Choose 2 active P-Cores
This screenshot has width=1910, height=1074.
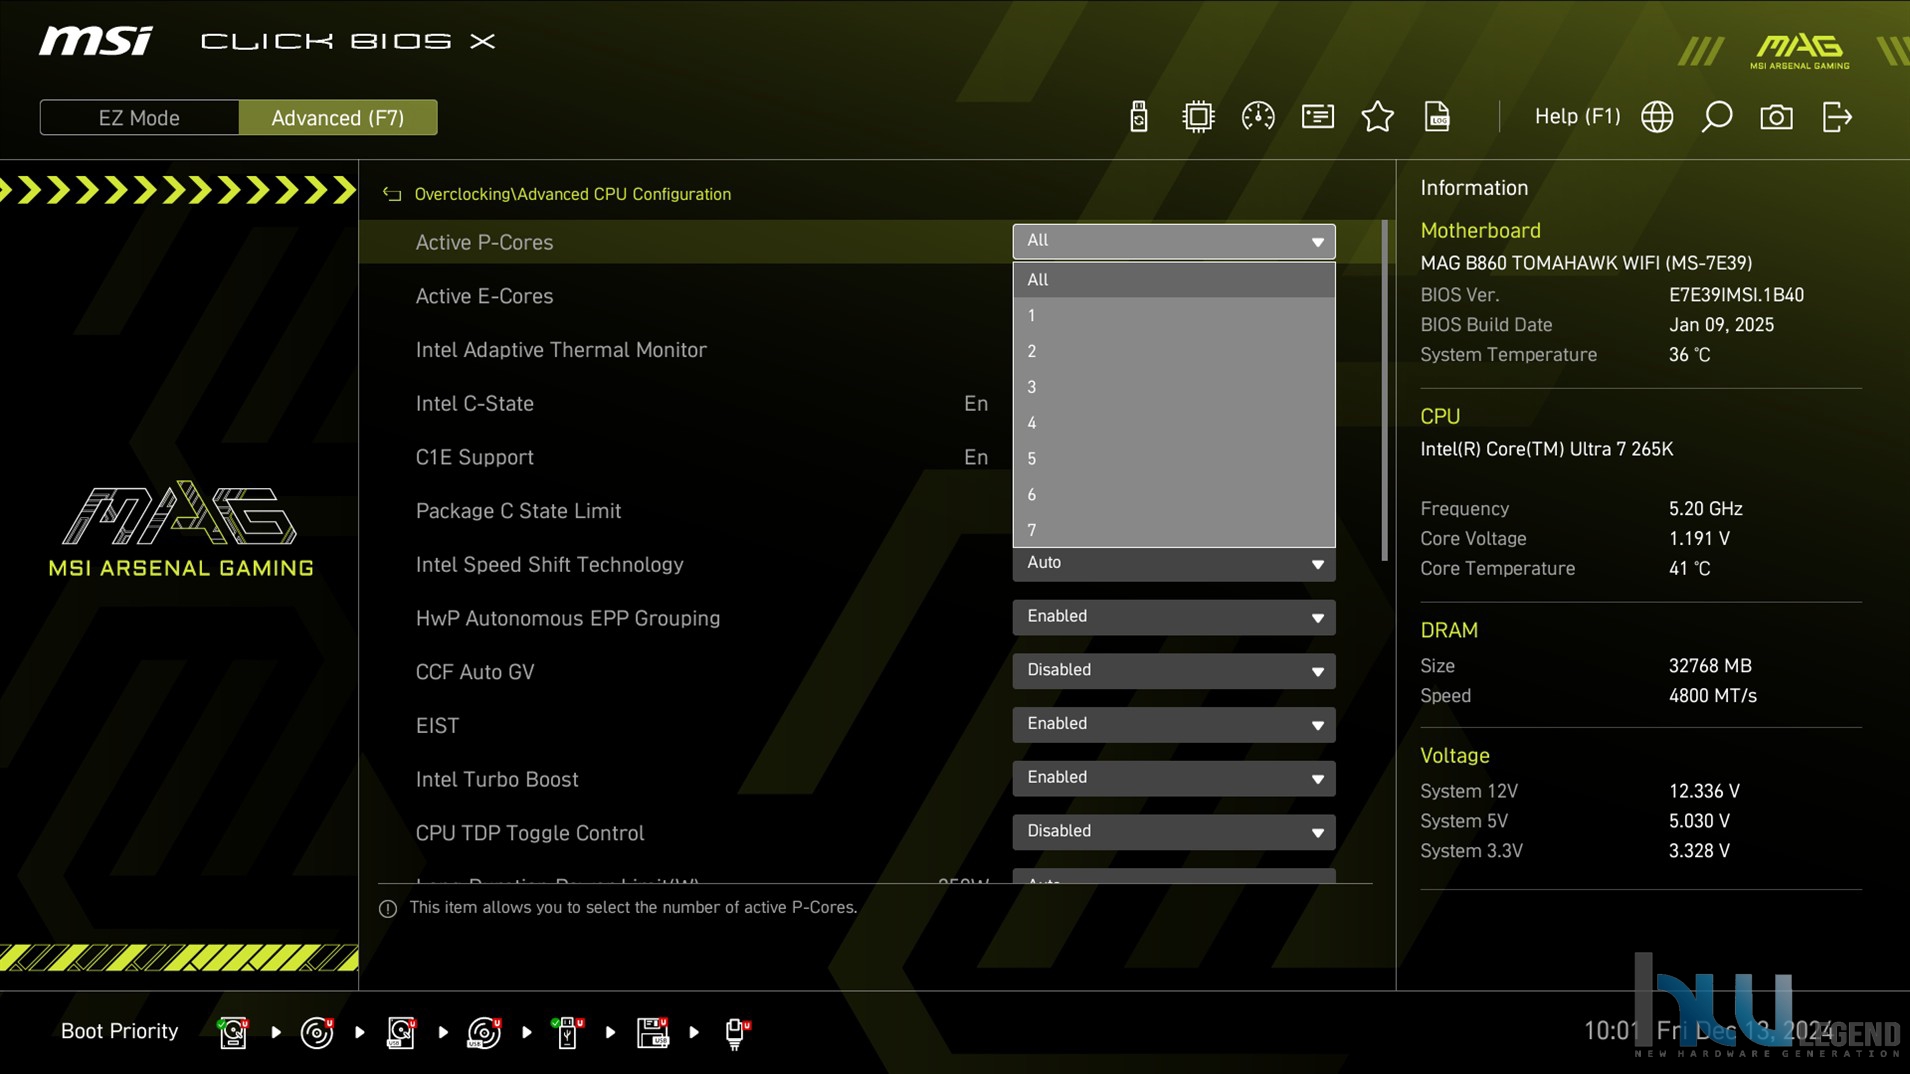click(x=1173, y=352)
